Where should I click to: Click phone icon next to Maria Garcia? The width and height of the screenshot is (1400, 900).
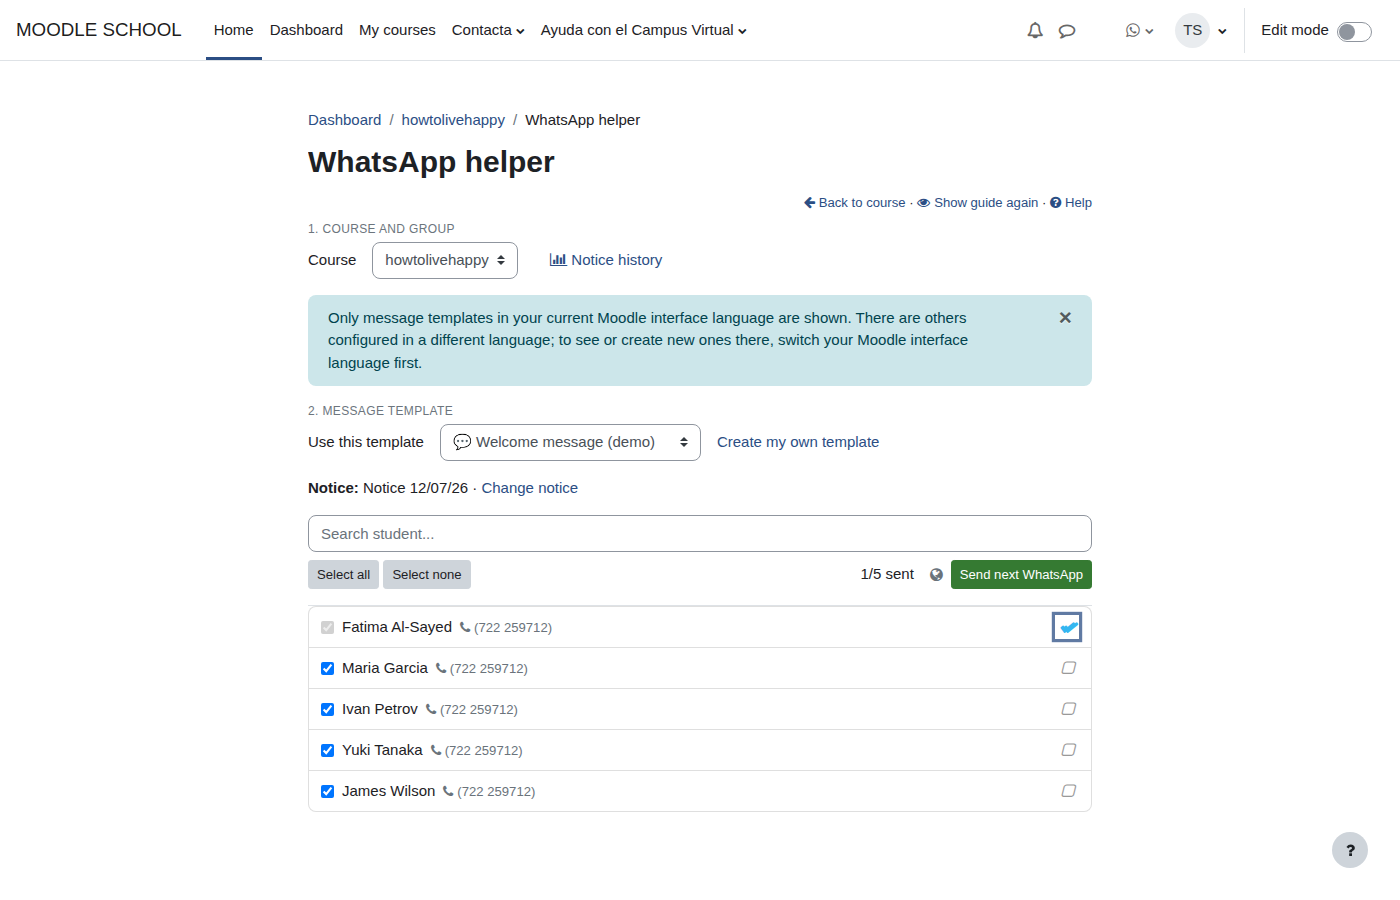[441, 669]
